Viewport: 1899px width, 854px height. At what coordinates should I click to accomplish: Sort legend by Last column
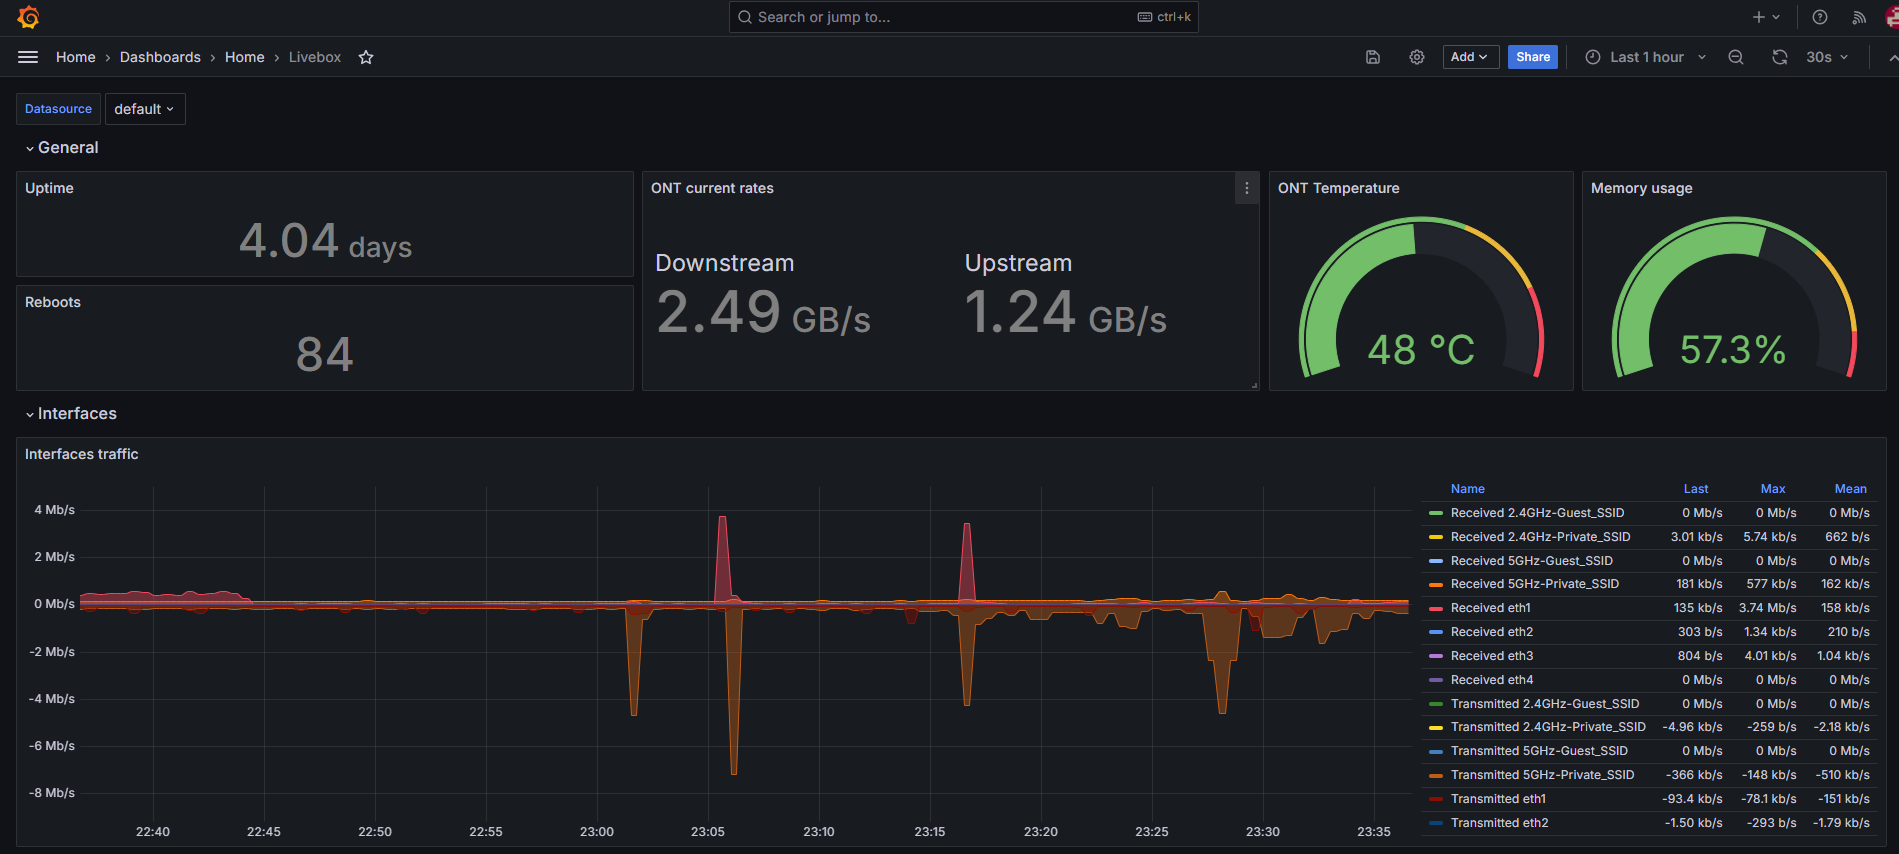1696,489
